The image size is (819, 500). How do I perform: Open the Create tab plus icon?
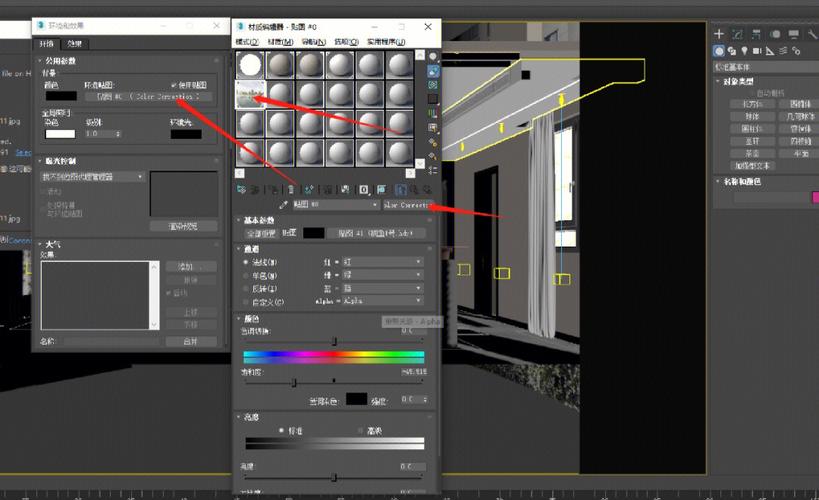[x=719, y=33]
